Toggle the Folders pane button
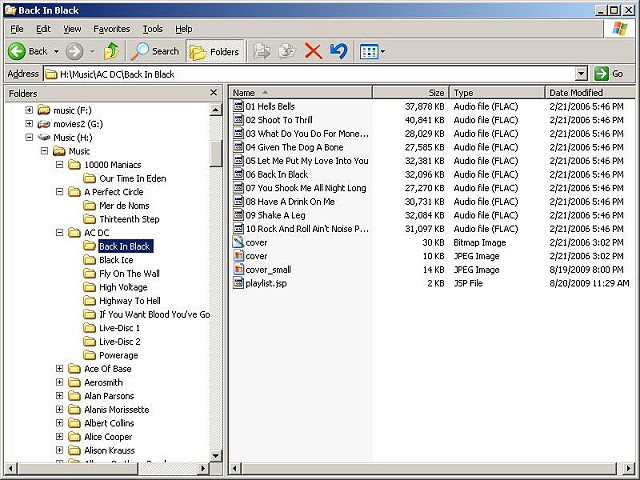This screenshot has width=640, height=480. (215, 51)
